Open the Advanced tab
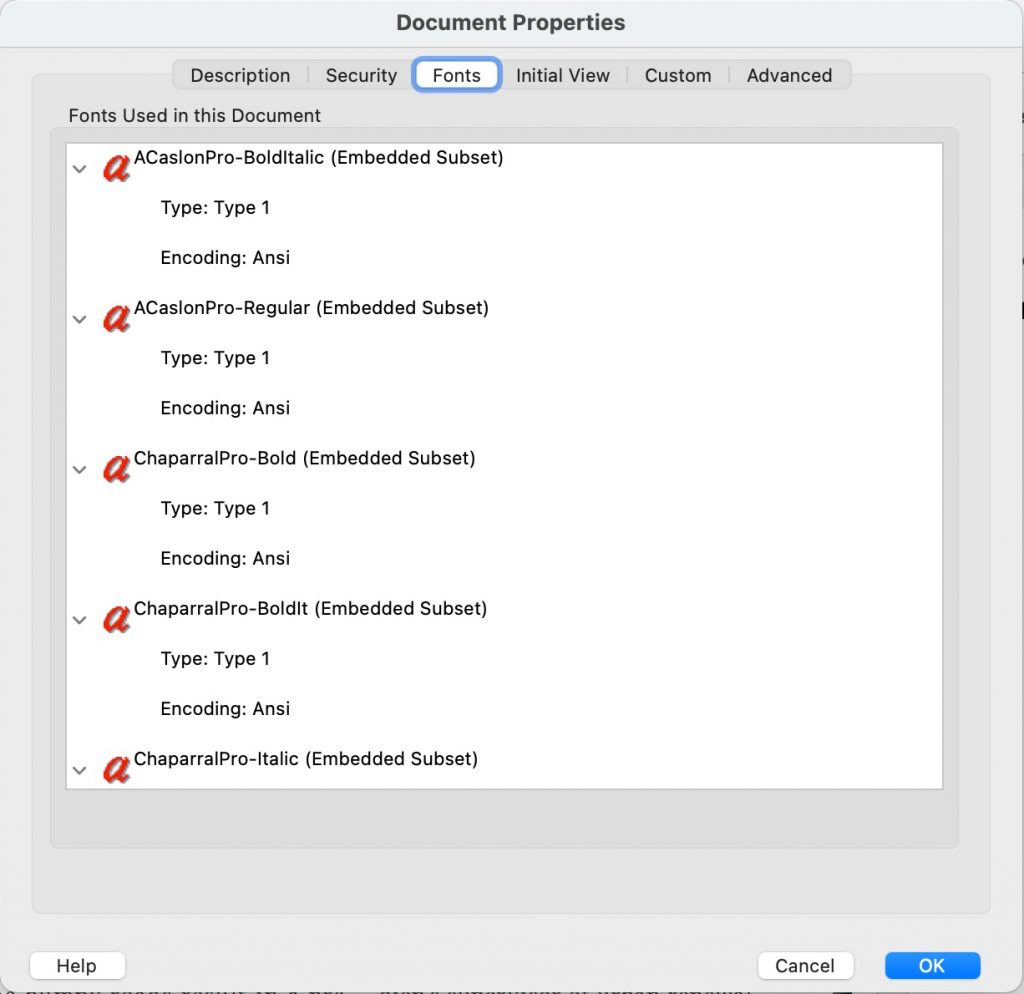 click(789, 75)
